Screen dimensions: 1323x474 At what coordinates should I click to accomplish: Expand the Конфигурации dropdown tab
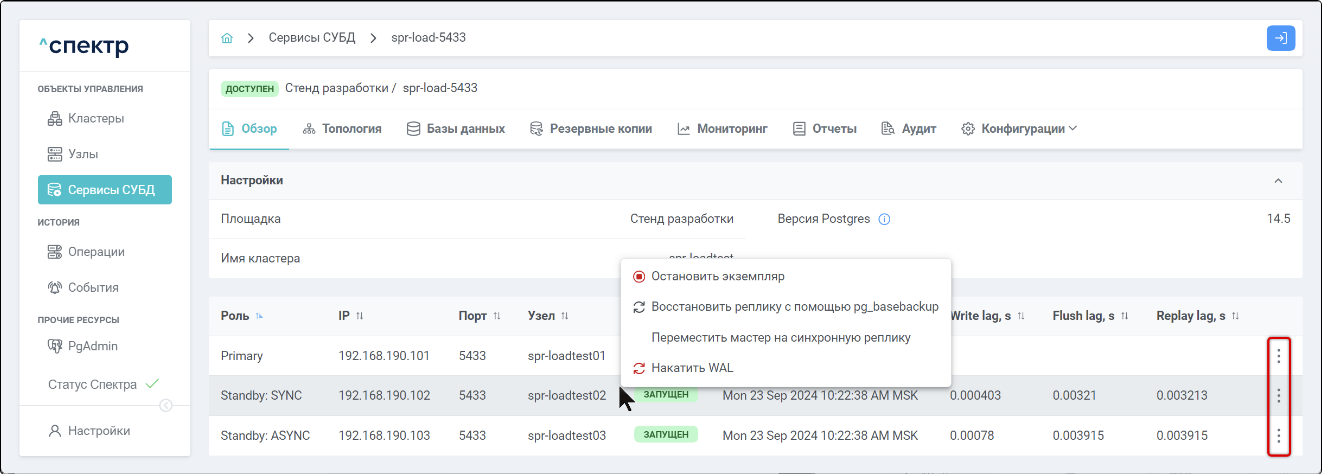click(1019, 129)
